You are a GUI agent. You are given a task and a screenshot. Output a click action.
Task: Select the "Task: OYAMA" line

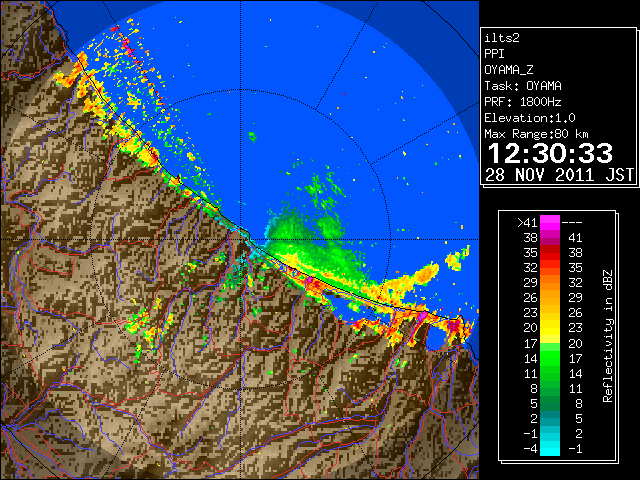(x=523, y=86)
